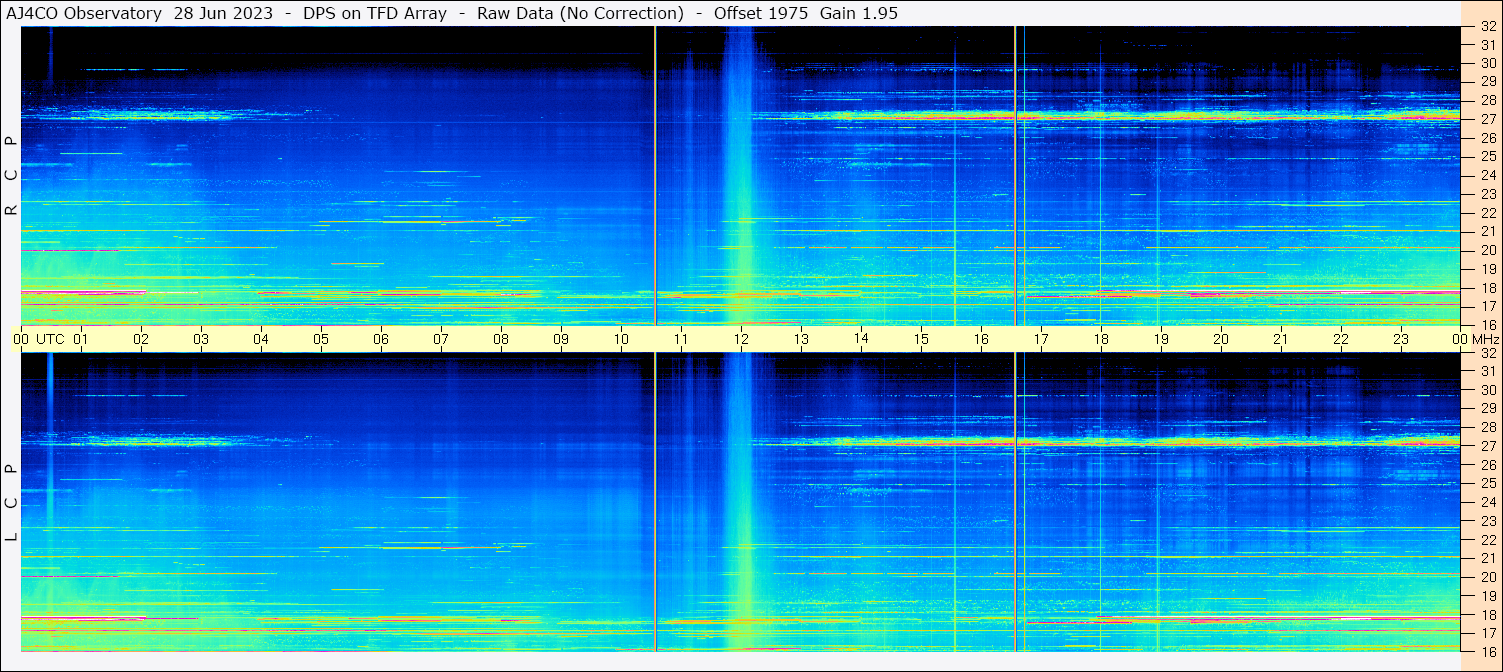The height and width of the screenshot is (672, 1503).
Task: Select hour 04 on the time axis
Action: 261,339
